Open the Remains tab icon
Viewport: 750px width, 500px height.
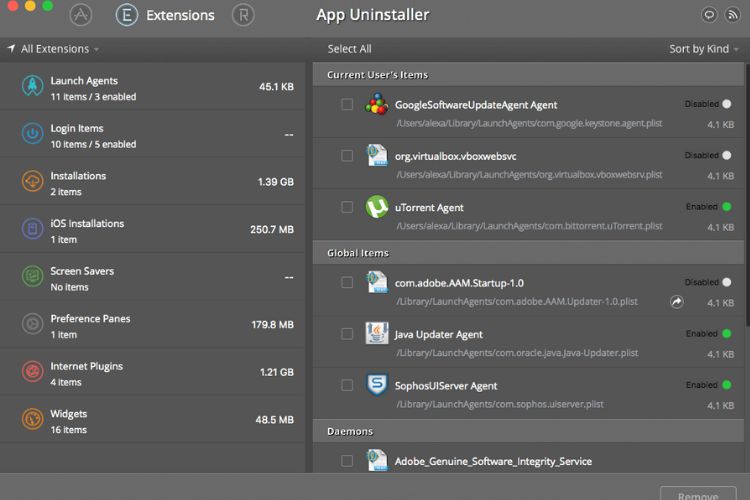(243, 15)
